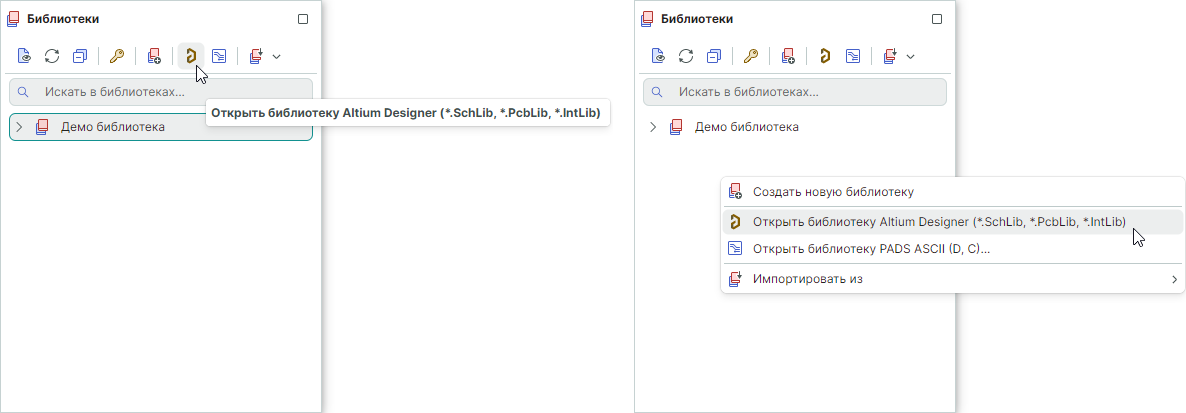Collapse all icon in the right panel toolbar
This screenshot has height=413, width=1186.
coord(714,56)
